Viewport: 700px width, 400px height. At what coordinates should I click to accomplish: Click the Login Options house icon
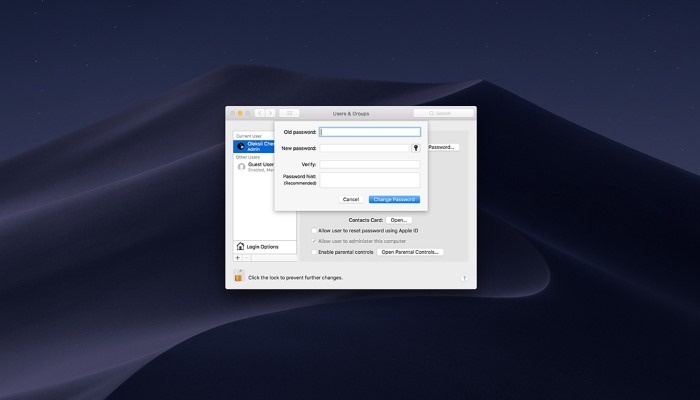pos(240,246)
